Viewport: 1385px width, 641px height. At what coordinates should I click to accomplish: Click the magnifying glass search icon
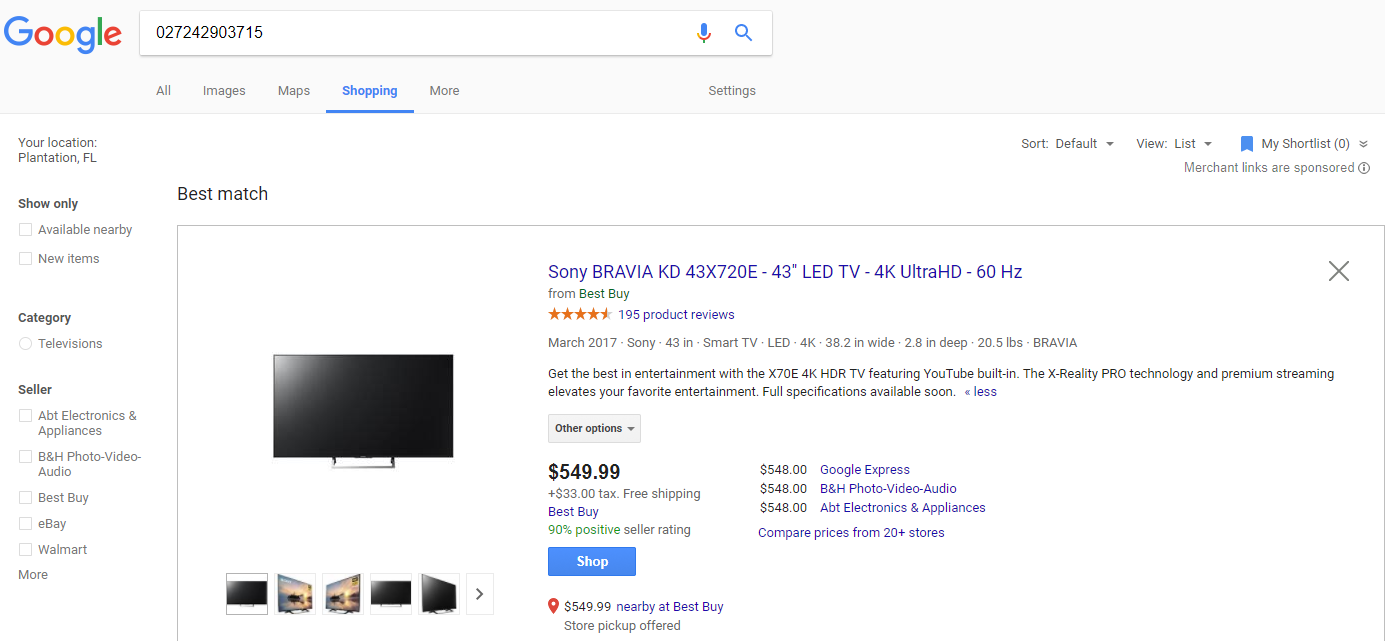pos(743,33)
